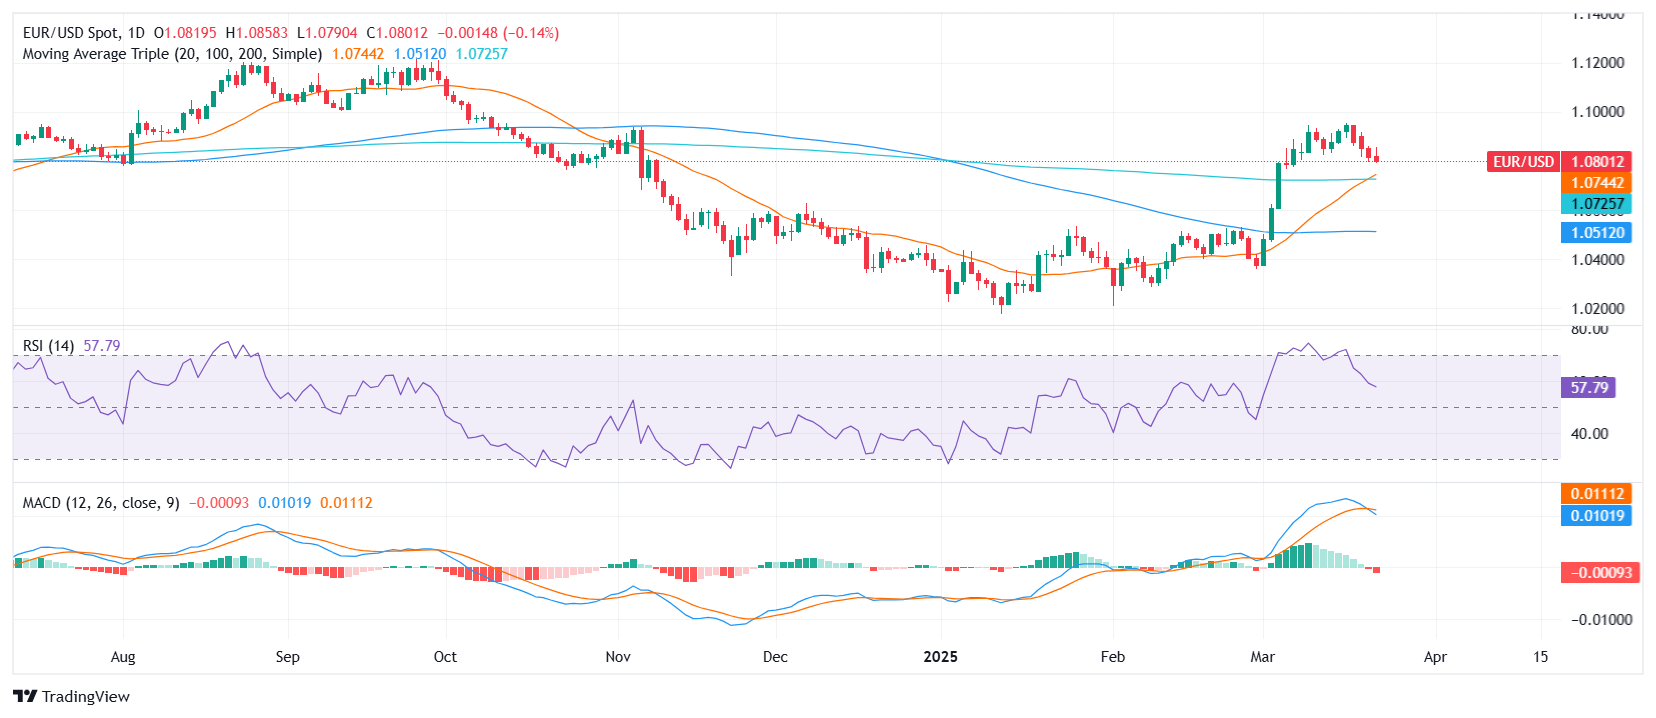Click the blue 0.01019 MACD value tag
Viewport: 1656px width, 718px height.
tap(1596, 516)
